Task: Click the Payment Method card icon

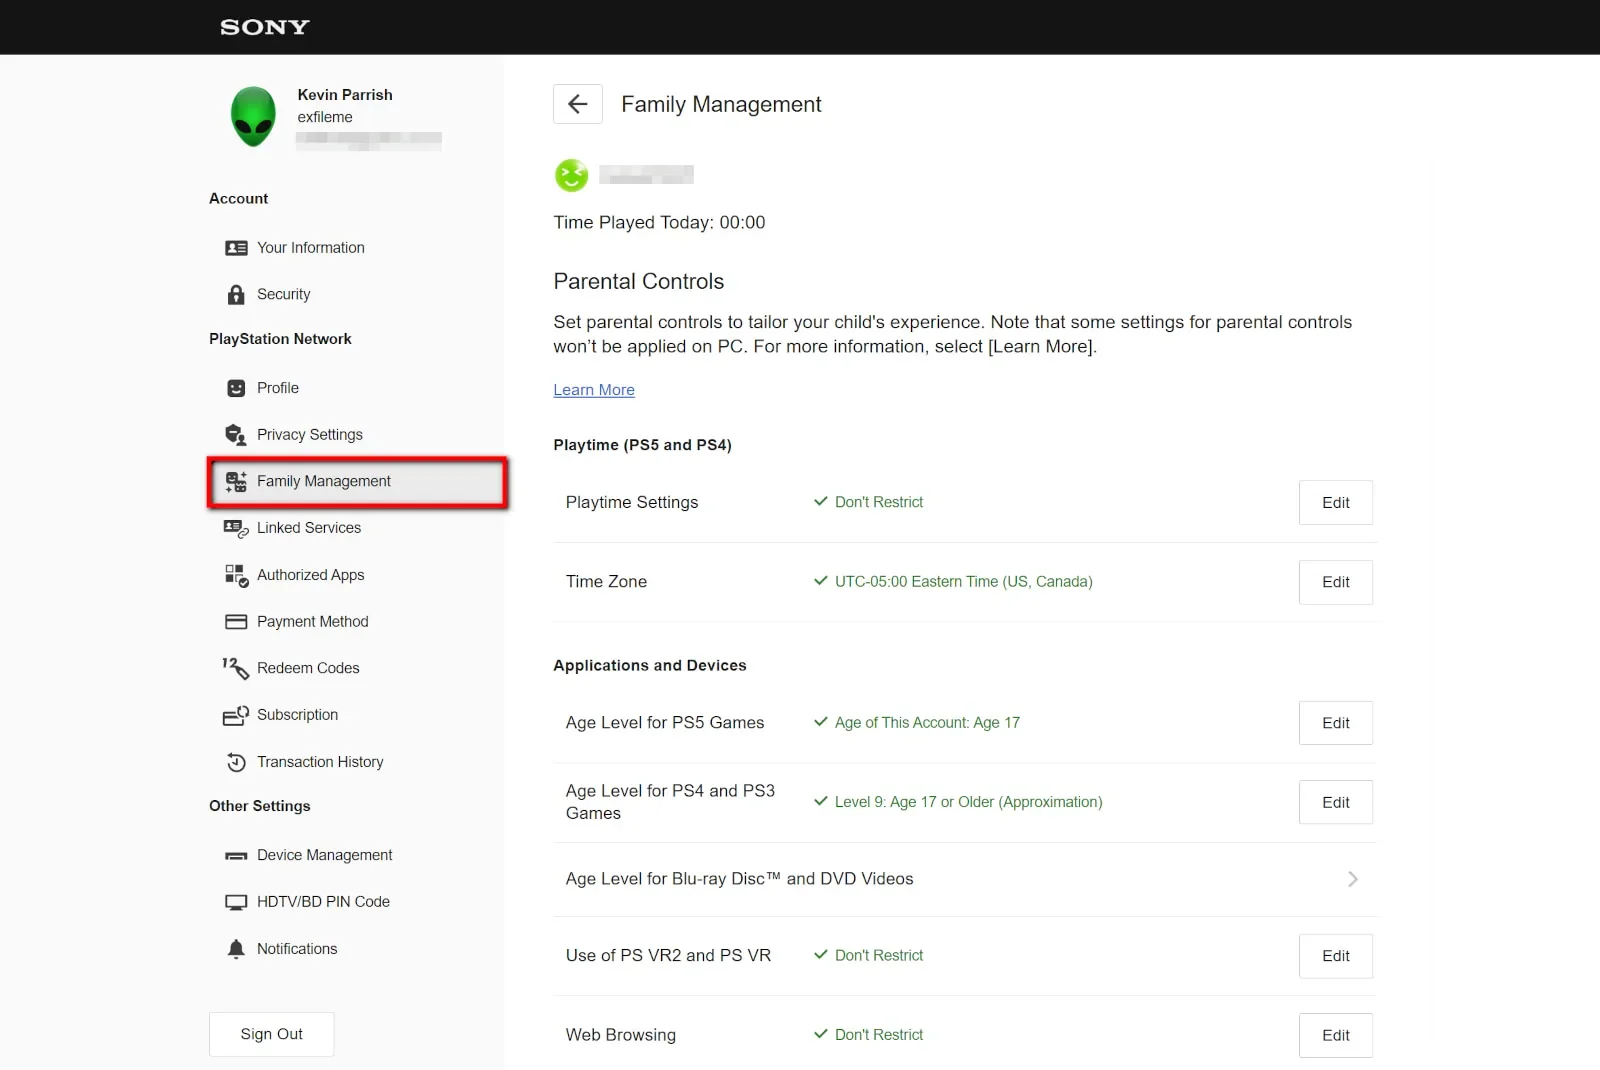Action: 235,621
